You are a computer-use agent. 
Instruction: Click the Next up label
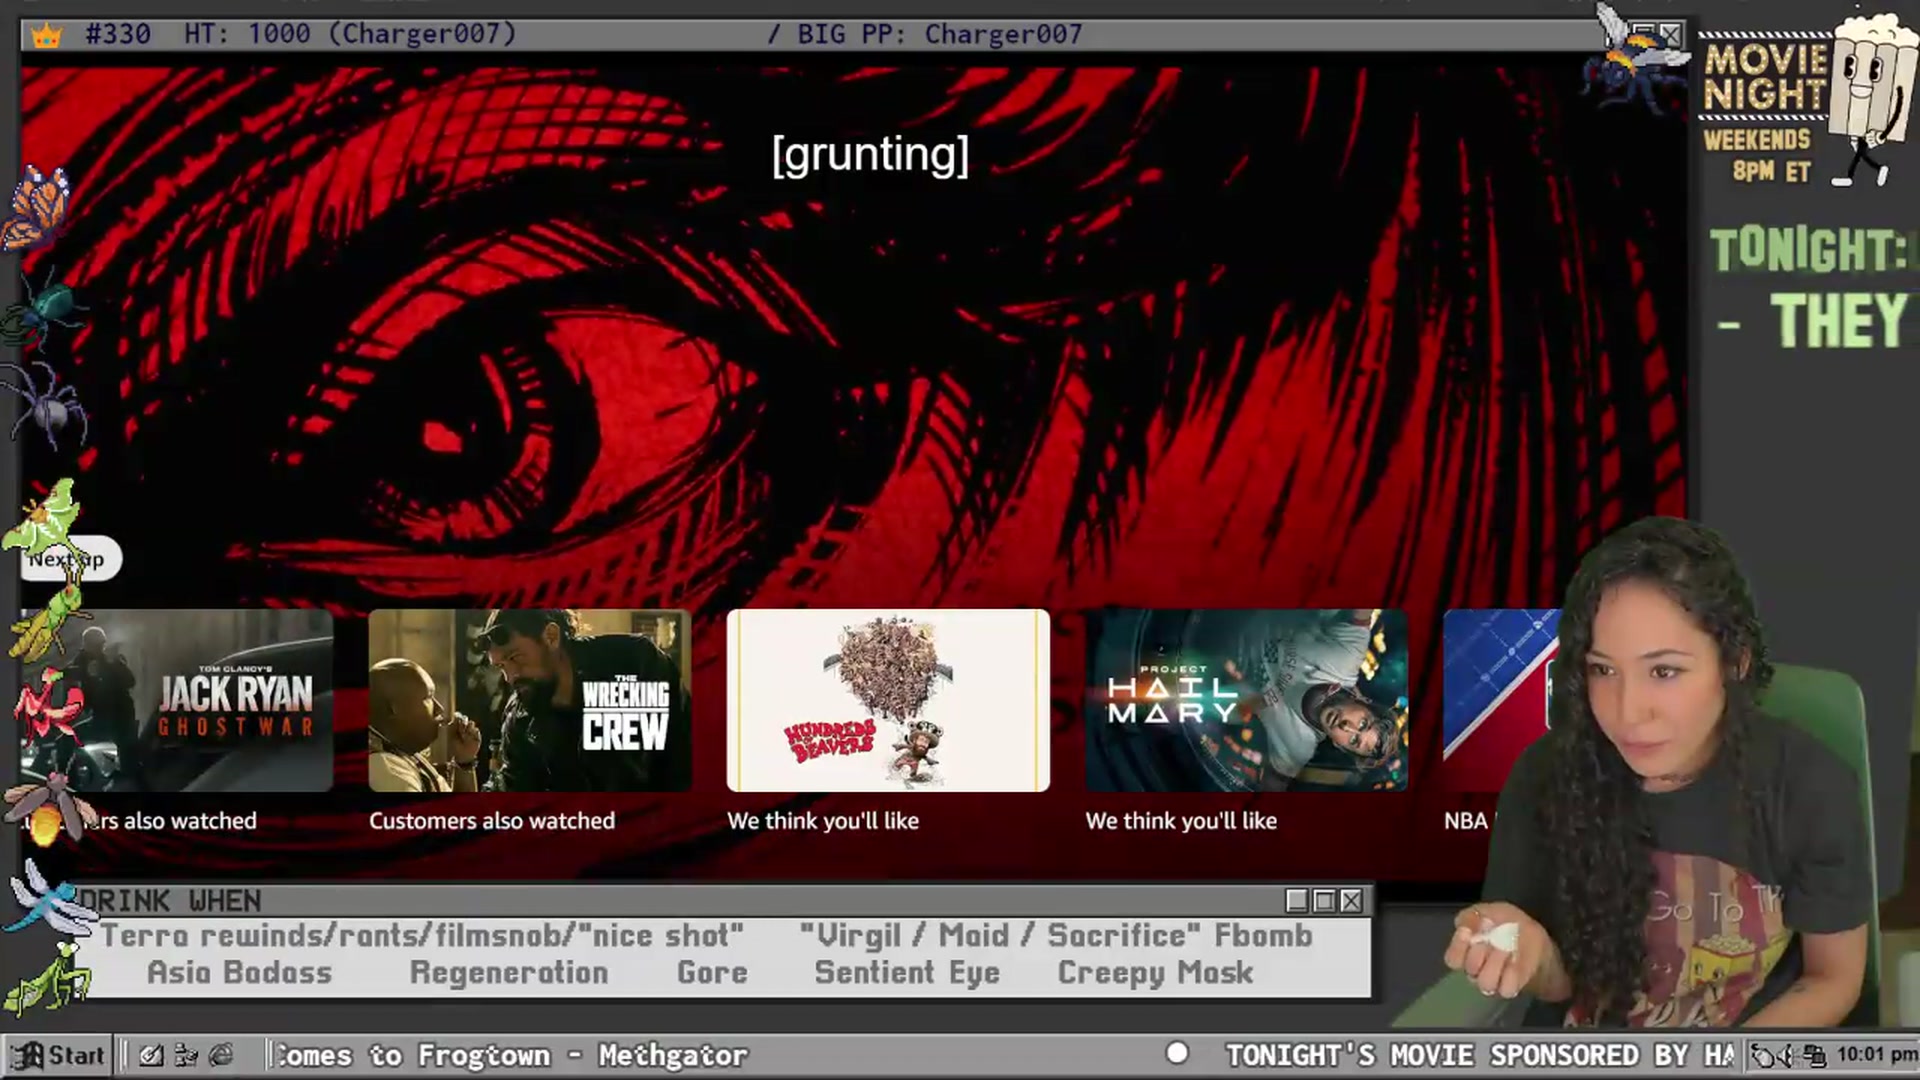(70, 559)
